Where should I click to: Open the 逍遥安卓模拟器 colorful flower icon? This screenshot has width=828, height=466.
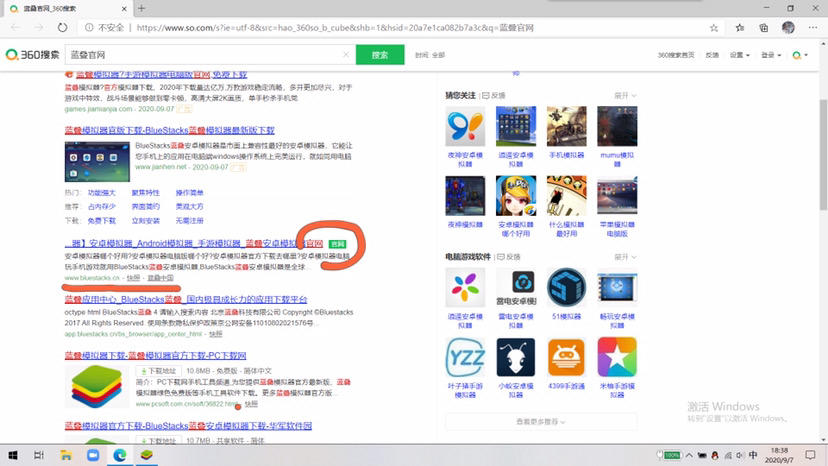[x=465, y=288]
